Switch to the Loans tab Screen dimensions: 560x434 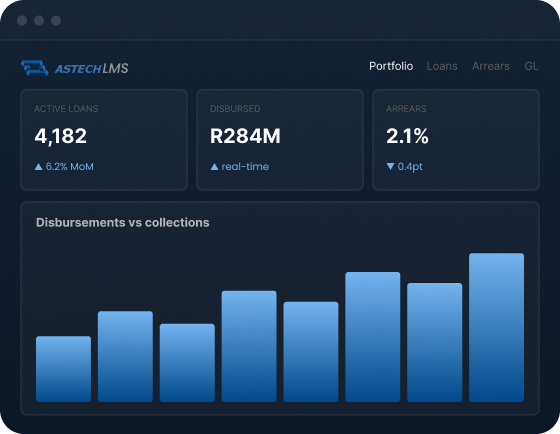tap(442, 66)
